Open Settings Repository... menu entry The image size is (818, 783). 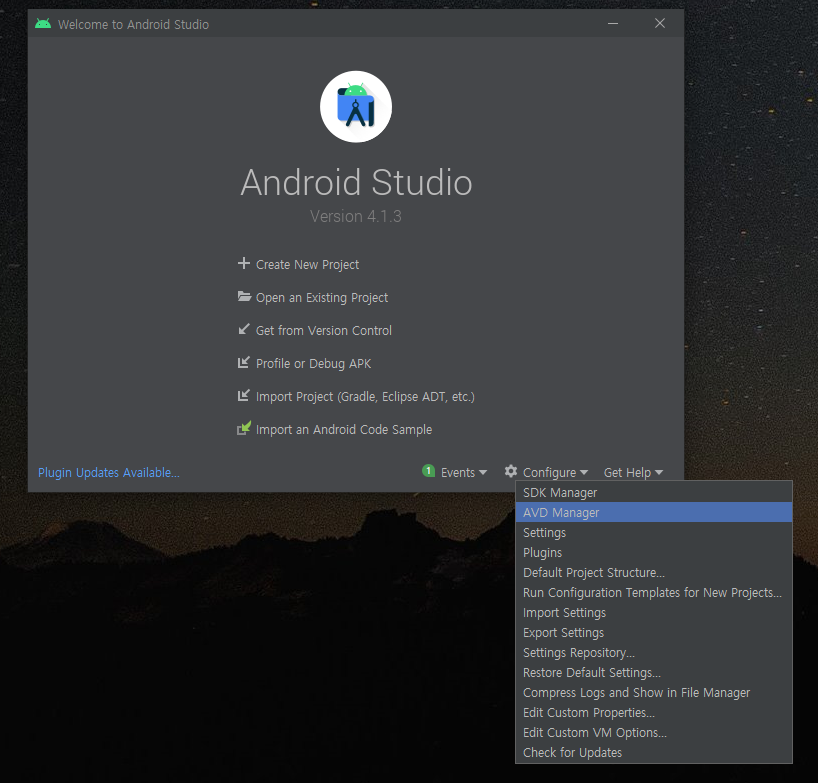654,653
